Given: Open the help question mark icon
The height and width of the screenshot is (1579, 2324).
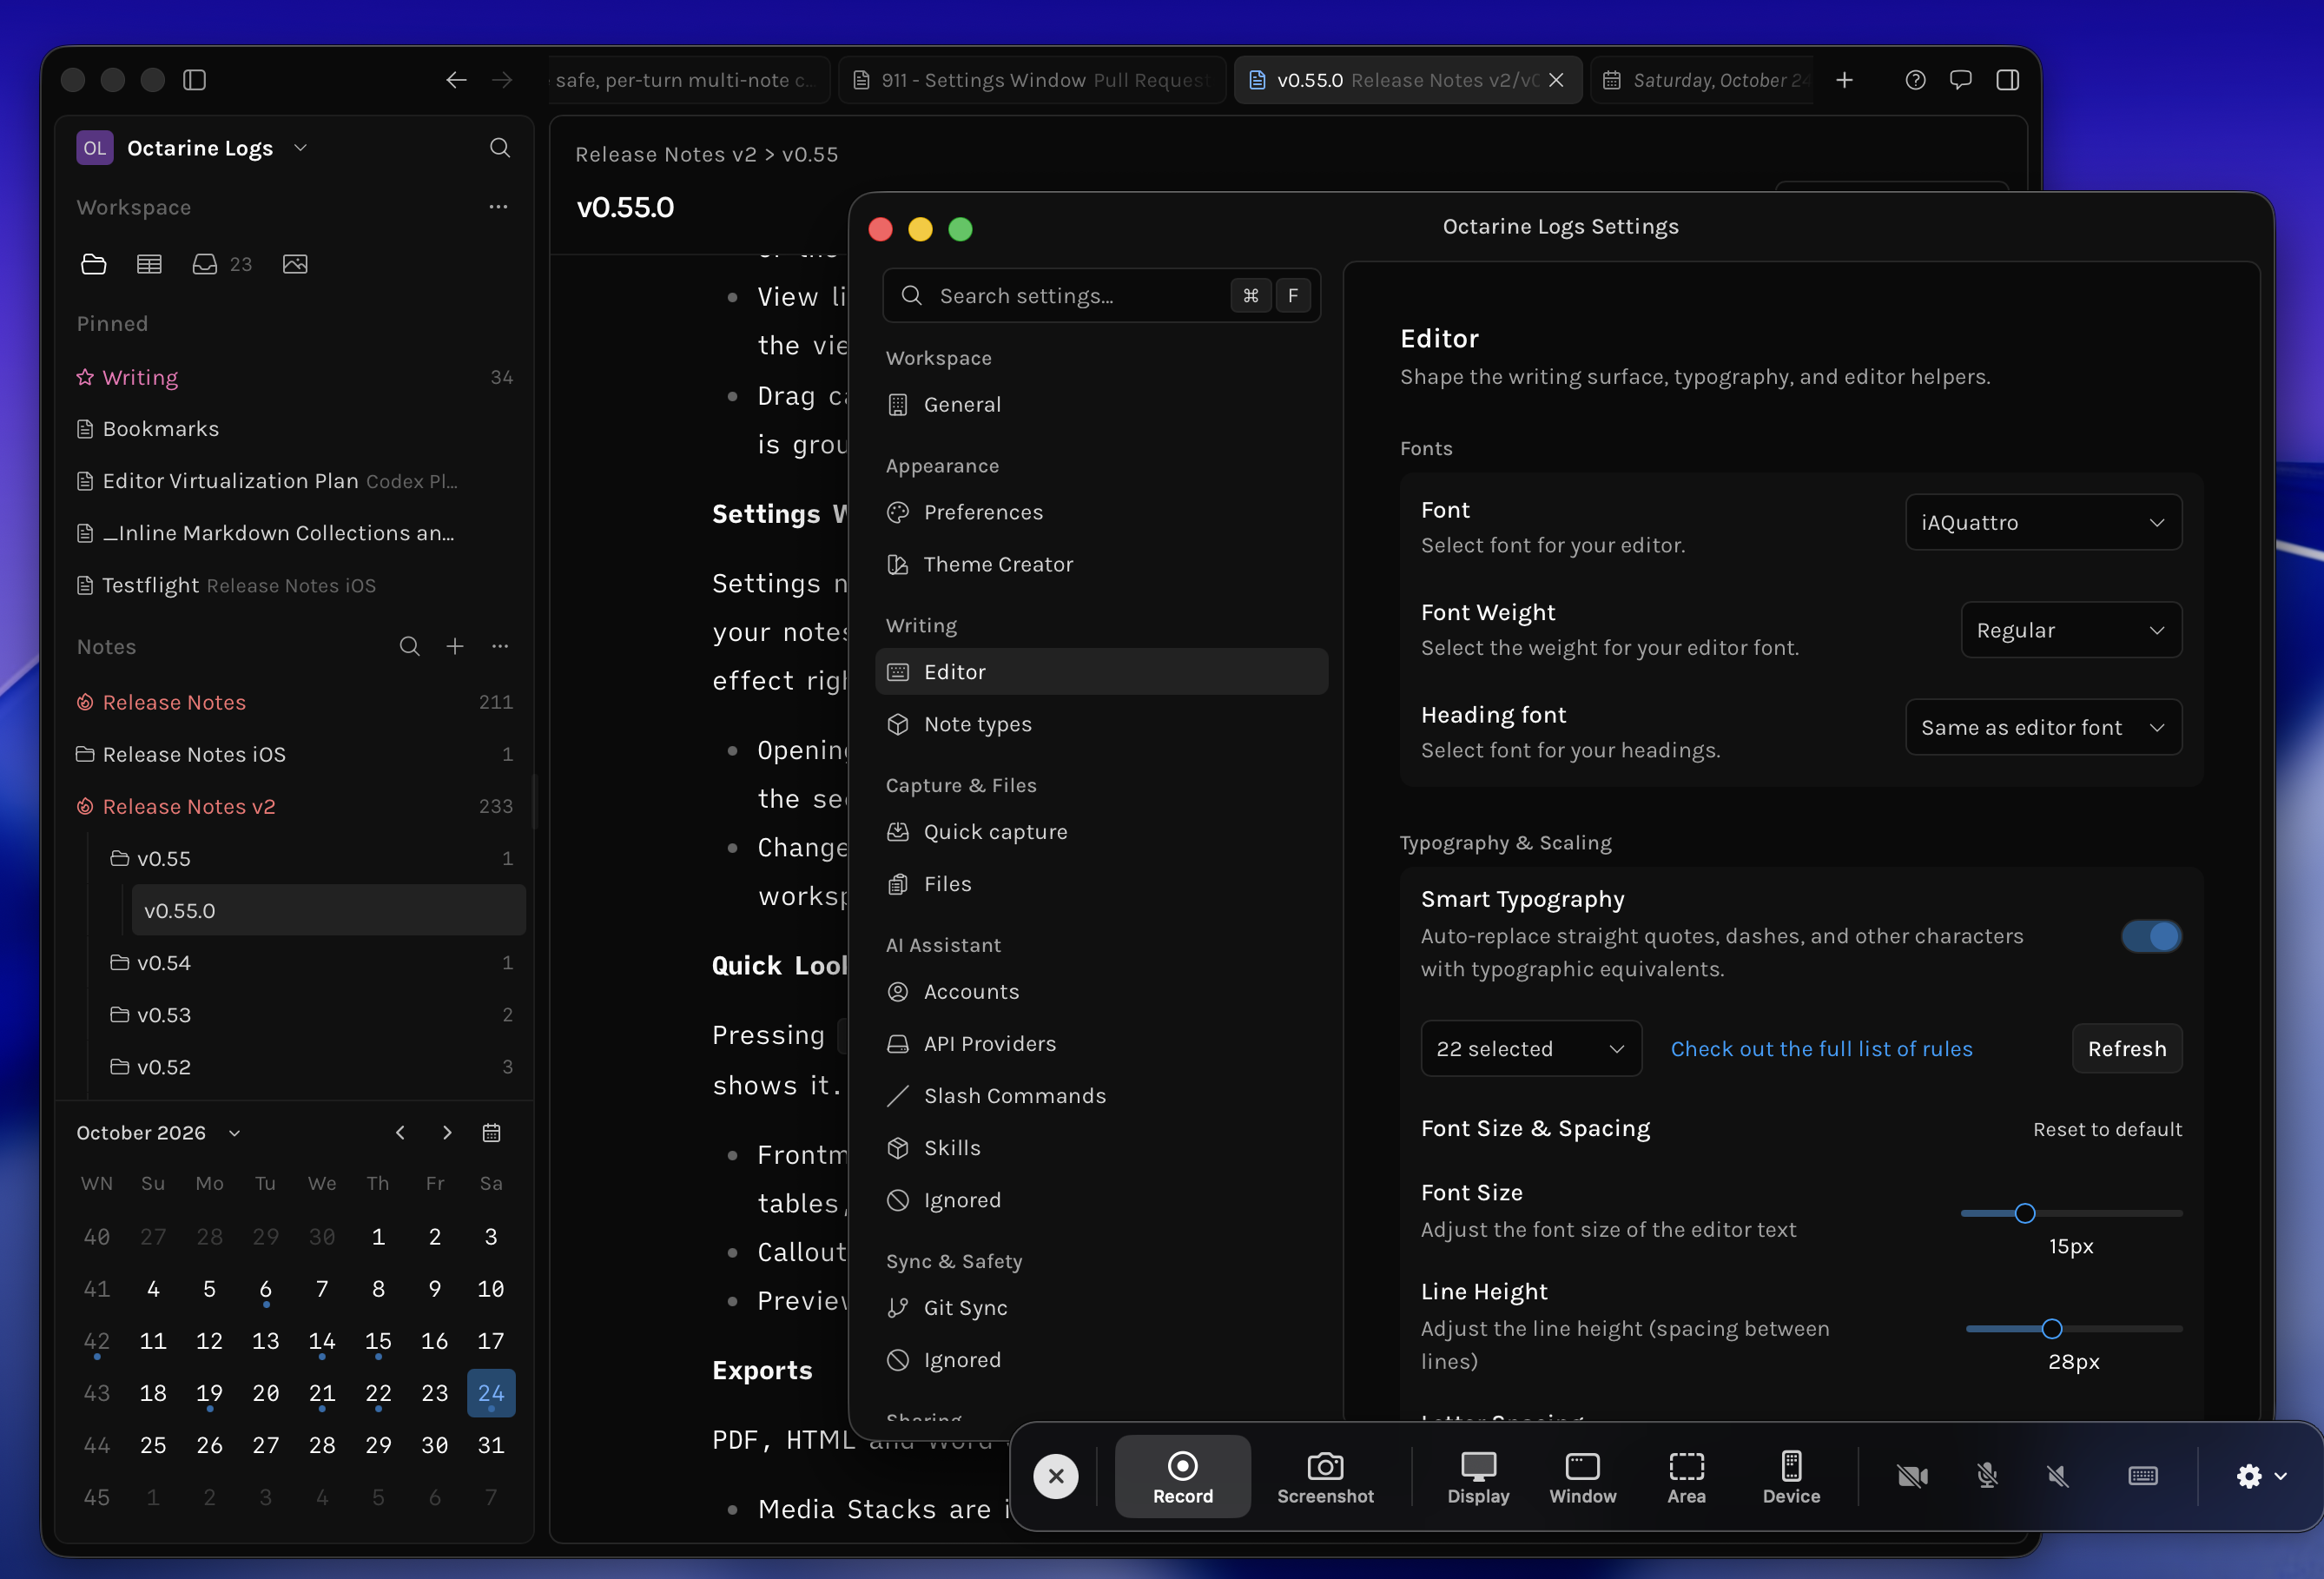Looking at the screenshot, I should click(1915, 80).
